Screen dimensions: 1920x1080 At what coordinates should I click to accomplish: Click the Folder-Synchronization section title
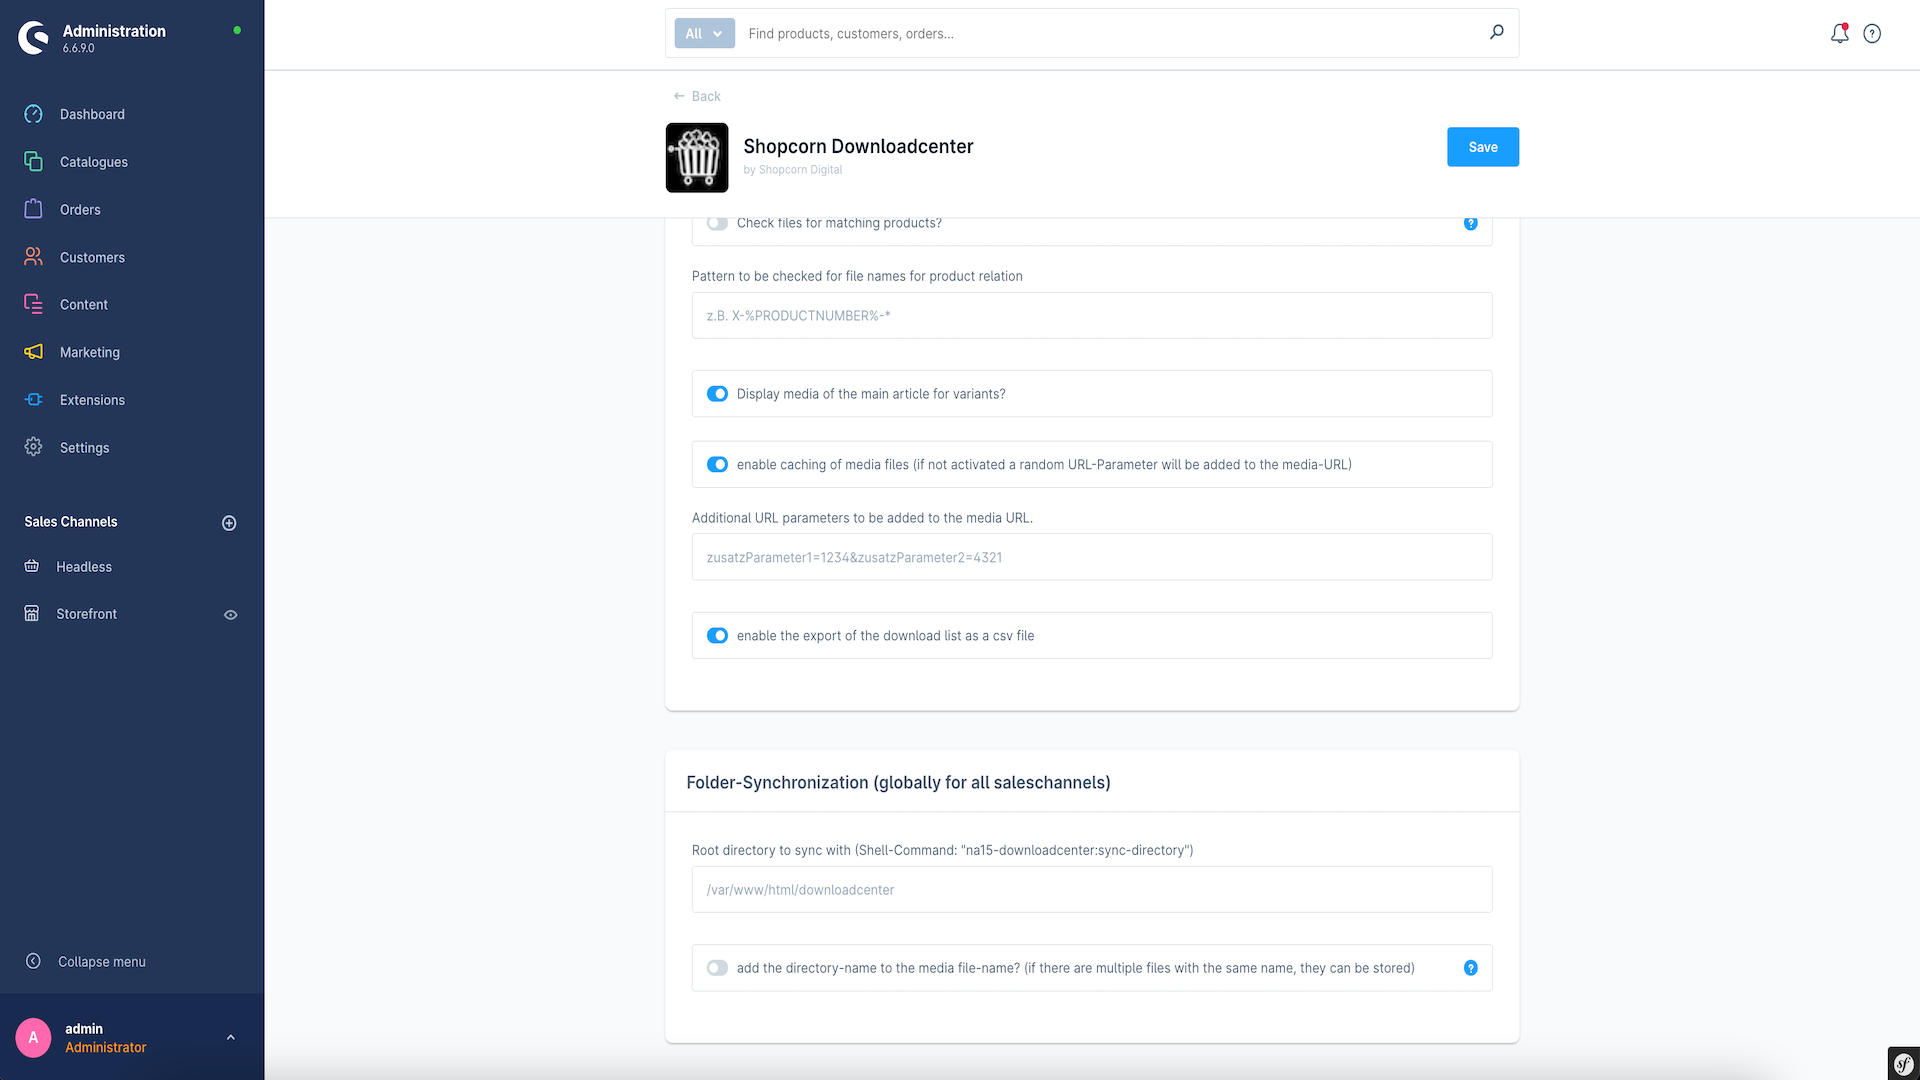pyautogui.click(x=898, y=782)
